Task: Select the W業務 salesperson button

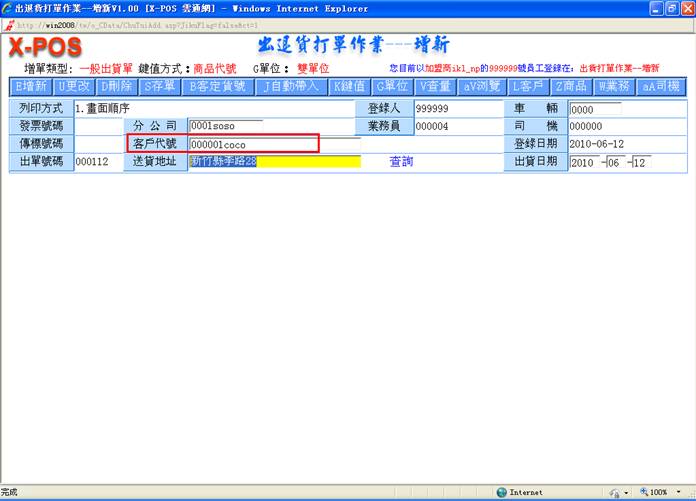Action: [614, 87]
